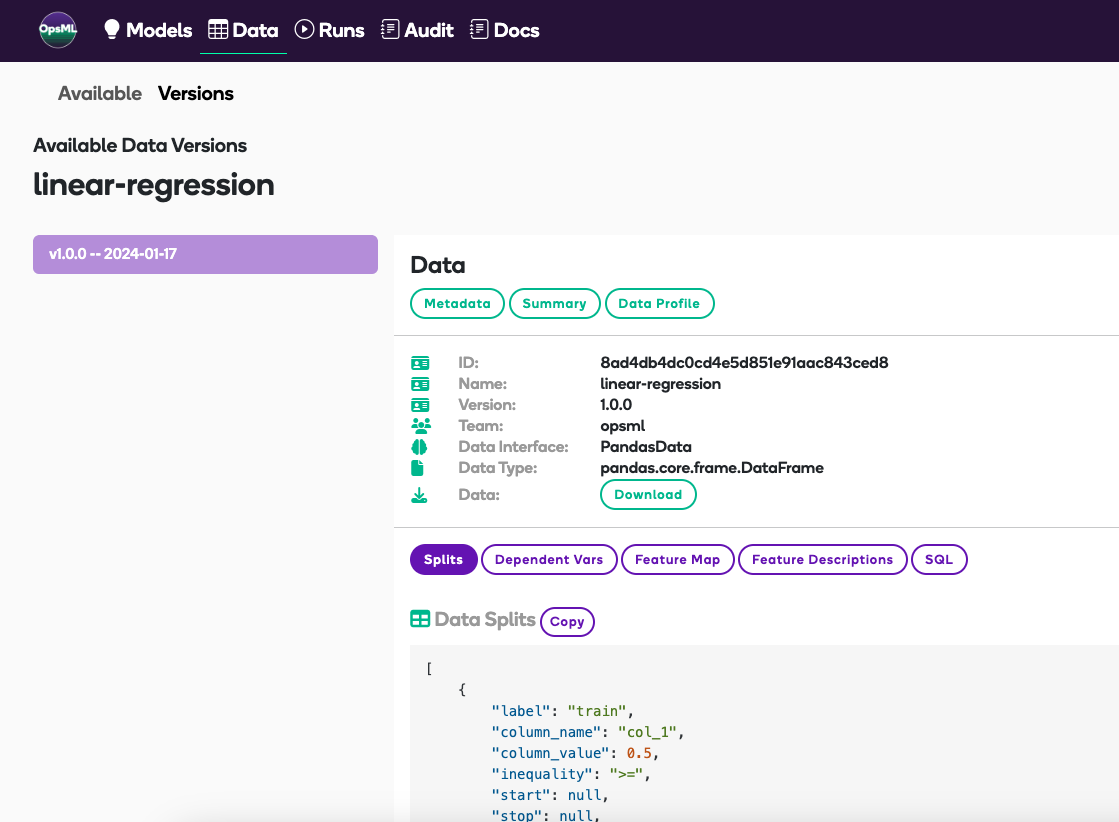Open the Feature Map tab
This screenshot has width=1119, height=822.
coord(677,559)
